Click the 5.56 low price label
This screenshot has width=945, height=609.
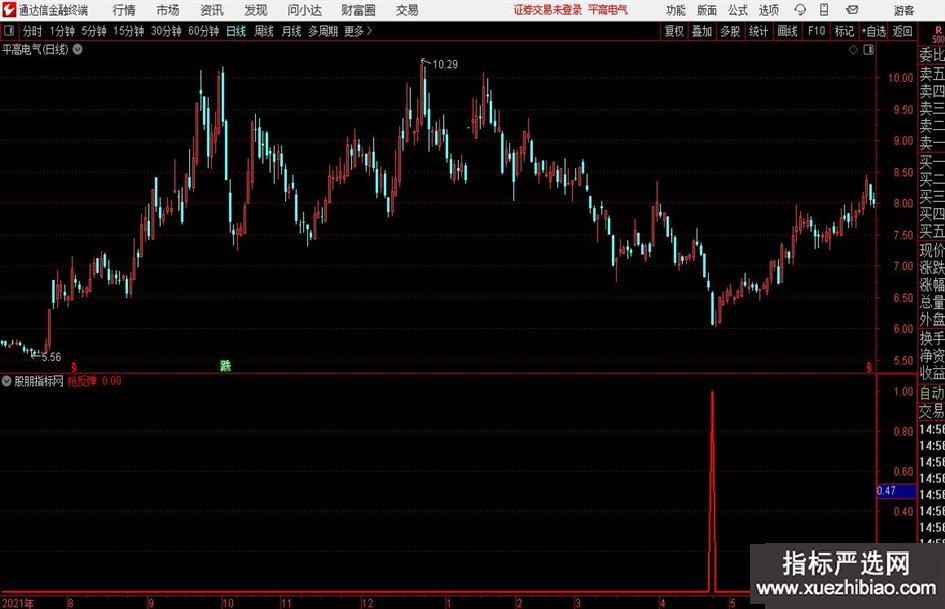tap(51, 357)
